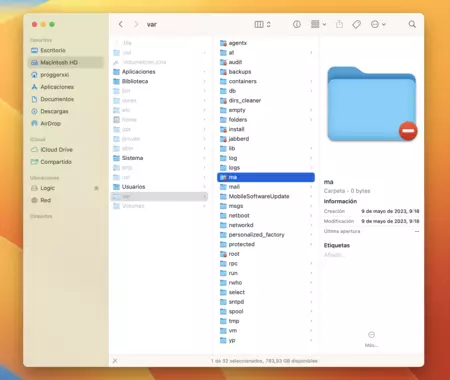Select the Biblioteca folder in the column list

[159, 81]
